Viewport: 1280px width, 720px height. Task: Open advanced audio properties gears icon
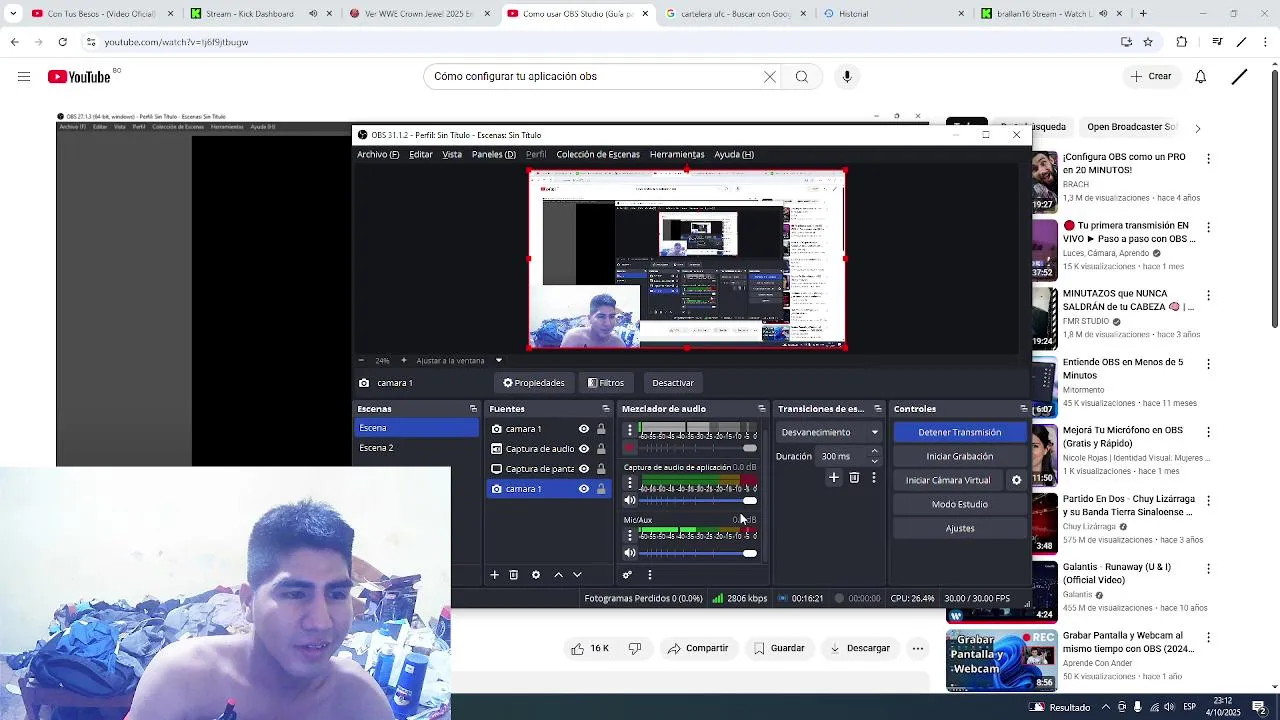[x=627, y=575]
